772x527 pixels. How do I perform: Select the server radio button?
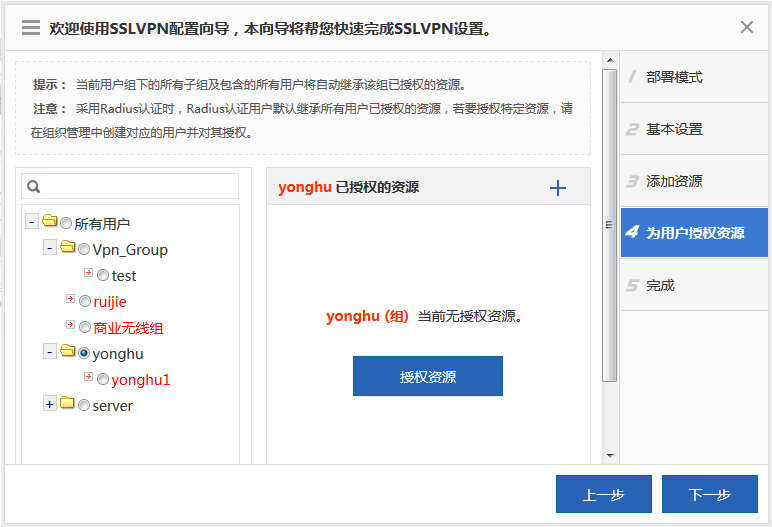(x=84, y=406)
